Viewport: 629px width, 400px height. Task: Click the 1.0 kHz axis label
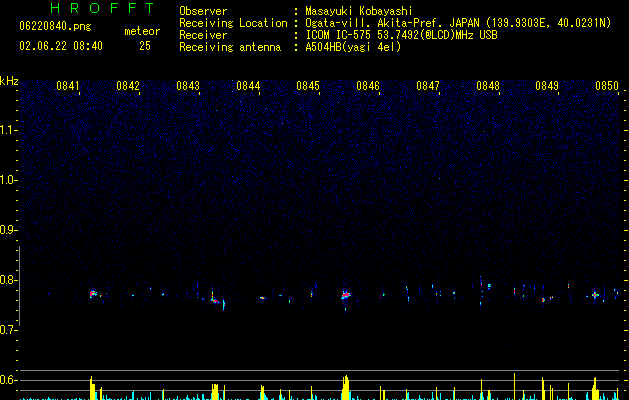coord(9,180)
